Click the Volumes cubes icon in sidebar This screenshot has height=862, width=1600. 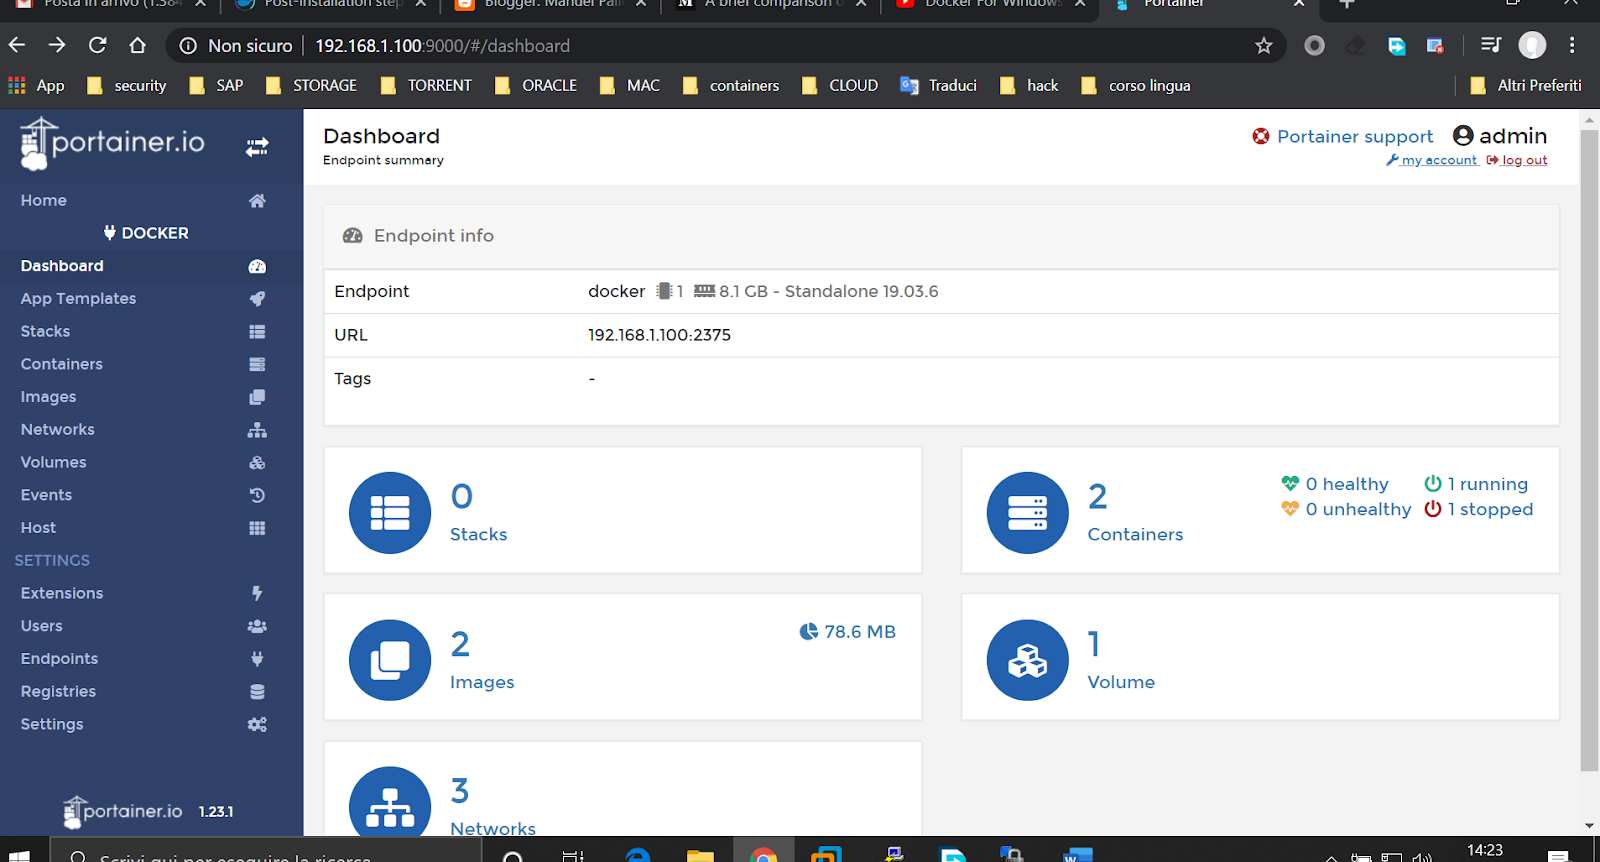[x=257, y=463]
